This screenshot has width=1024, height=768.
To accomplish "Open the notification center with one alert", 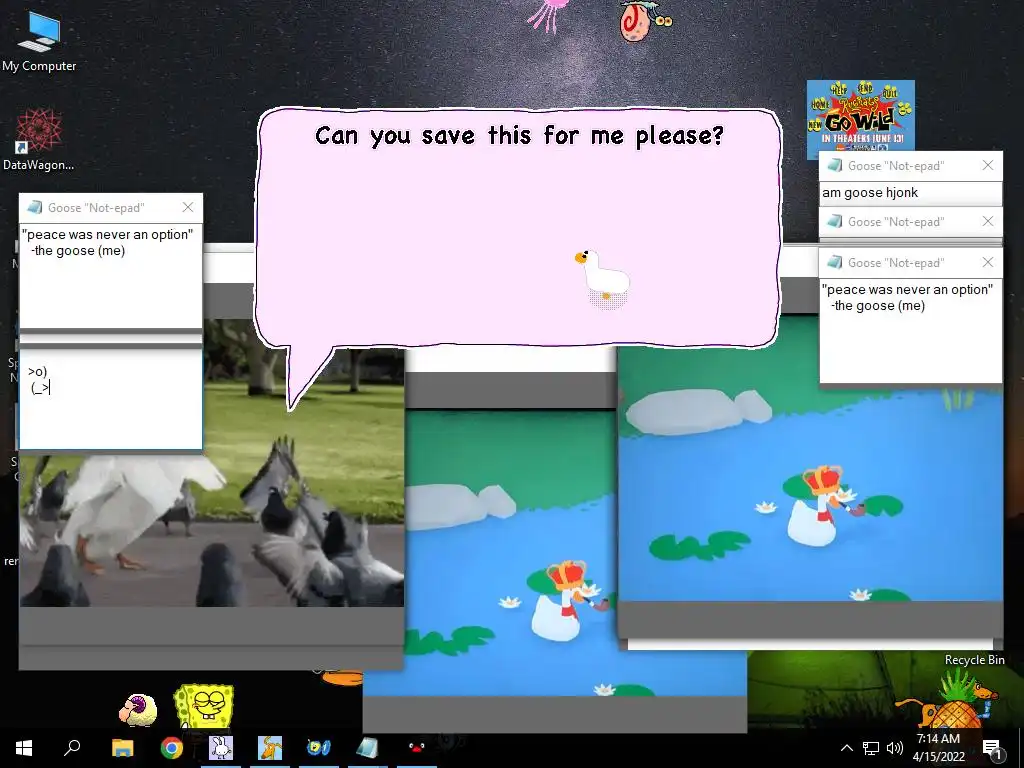I will (x=992, y=749).
